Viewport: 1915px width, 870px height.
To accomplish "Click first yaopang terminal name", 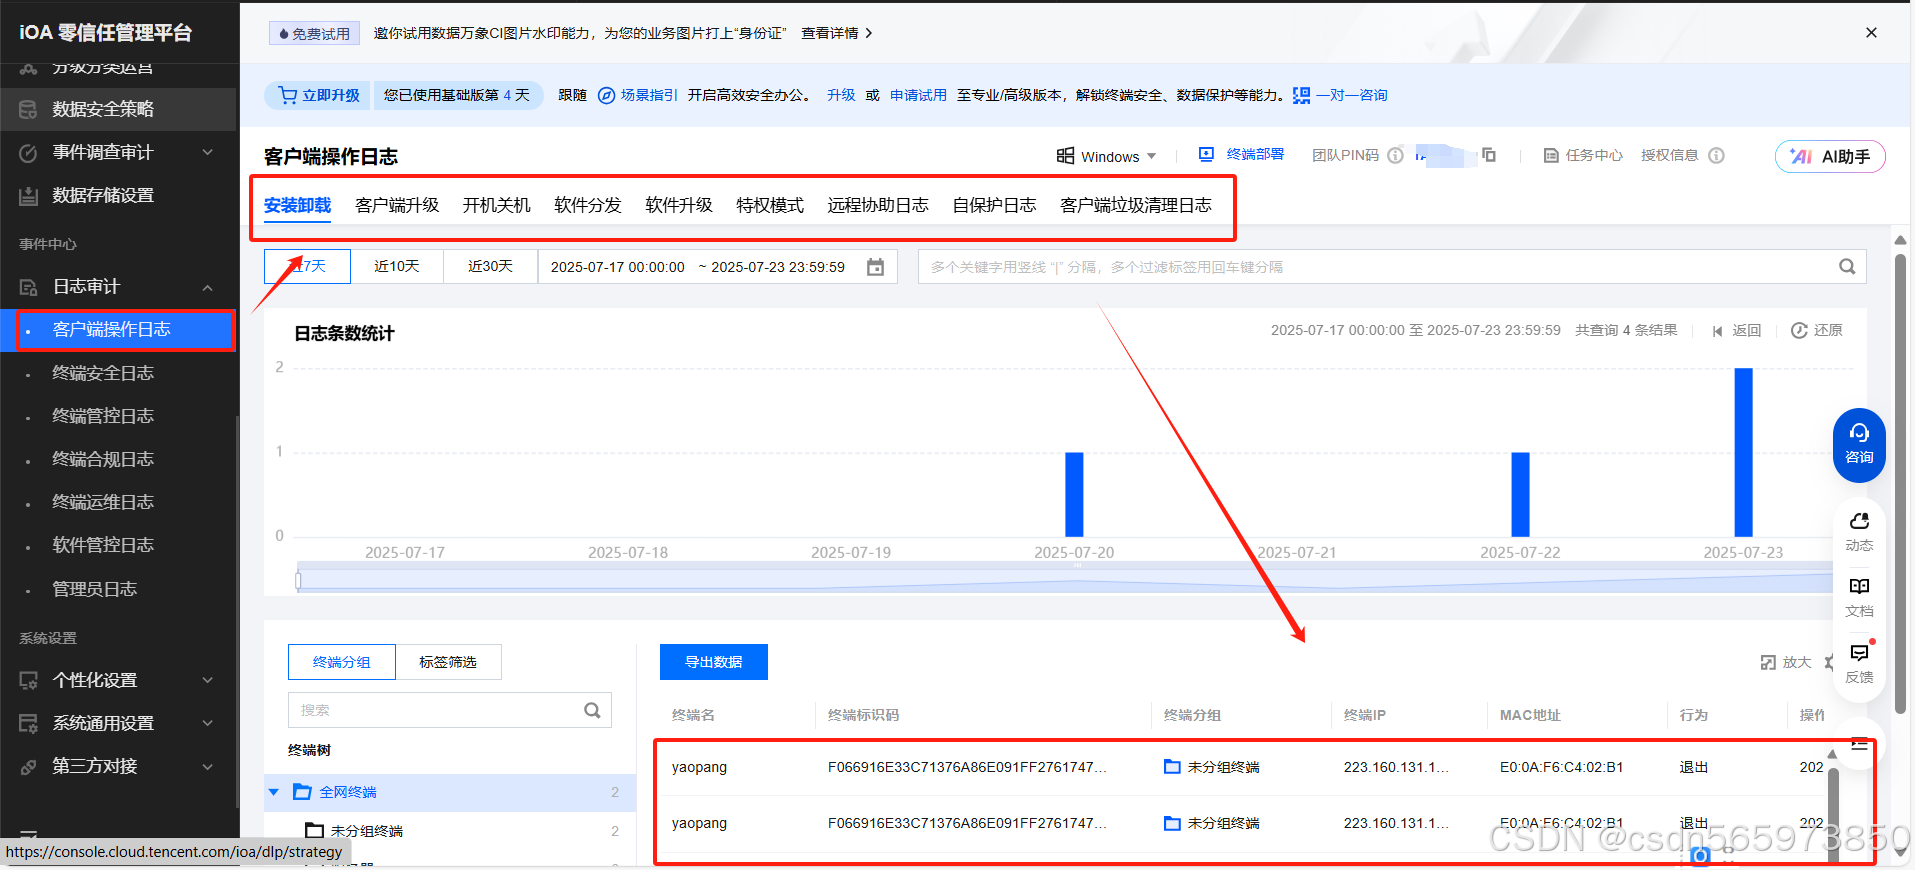I will [x=699, y=767].
